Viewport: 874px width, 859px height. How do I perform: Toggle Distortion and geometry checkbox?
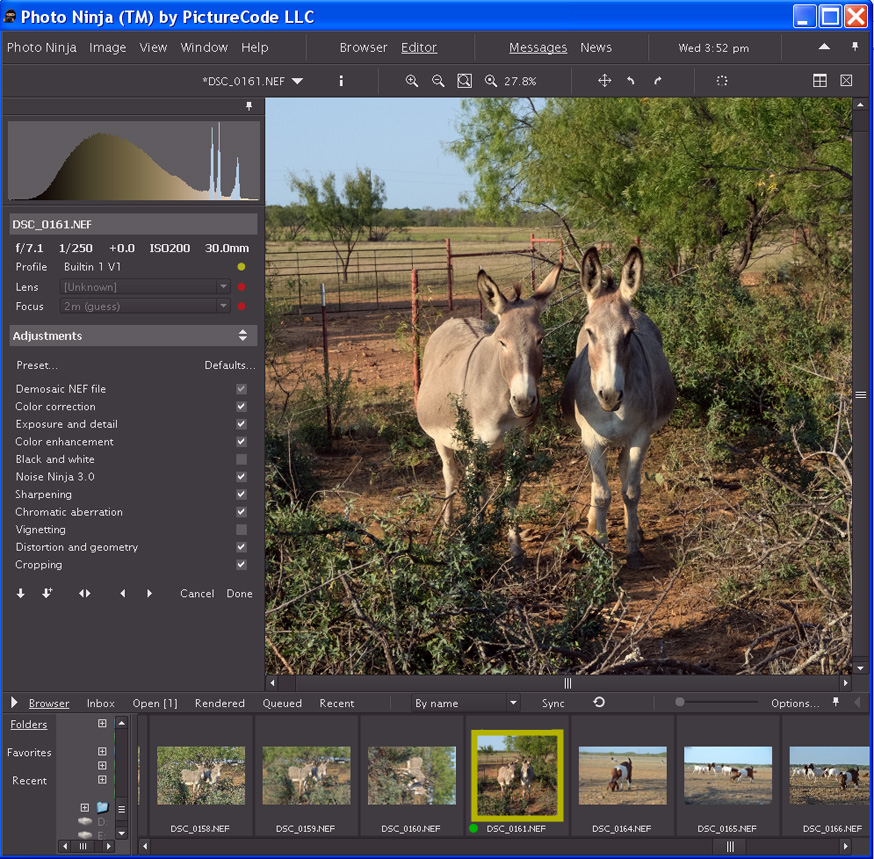coord(241,547)
